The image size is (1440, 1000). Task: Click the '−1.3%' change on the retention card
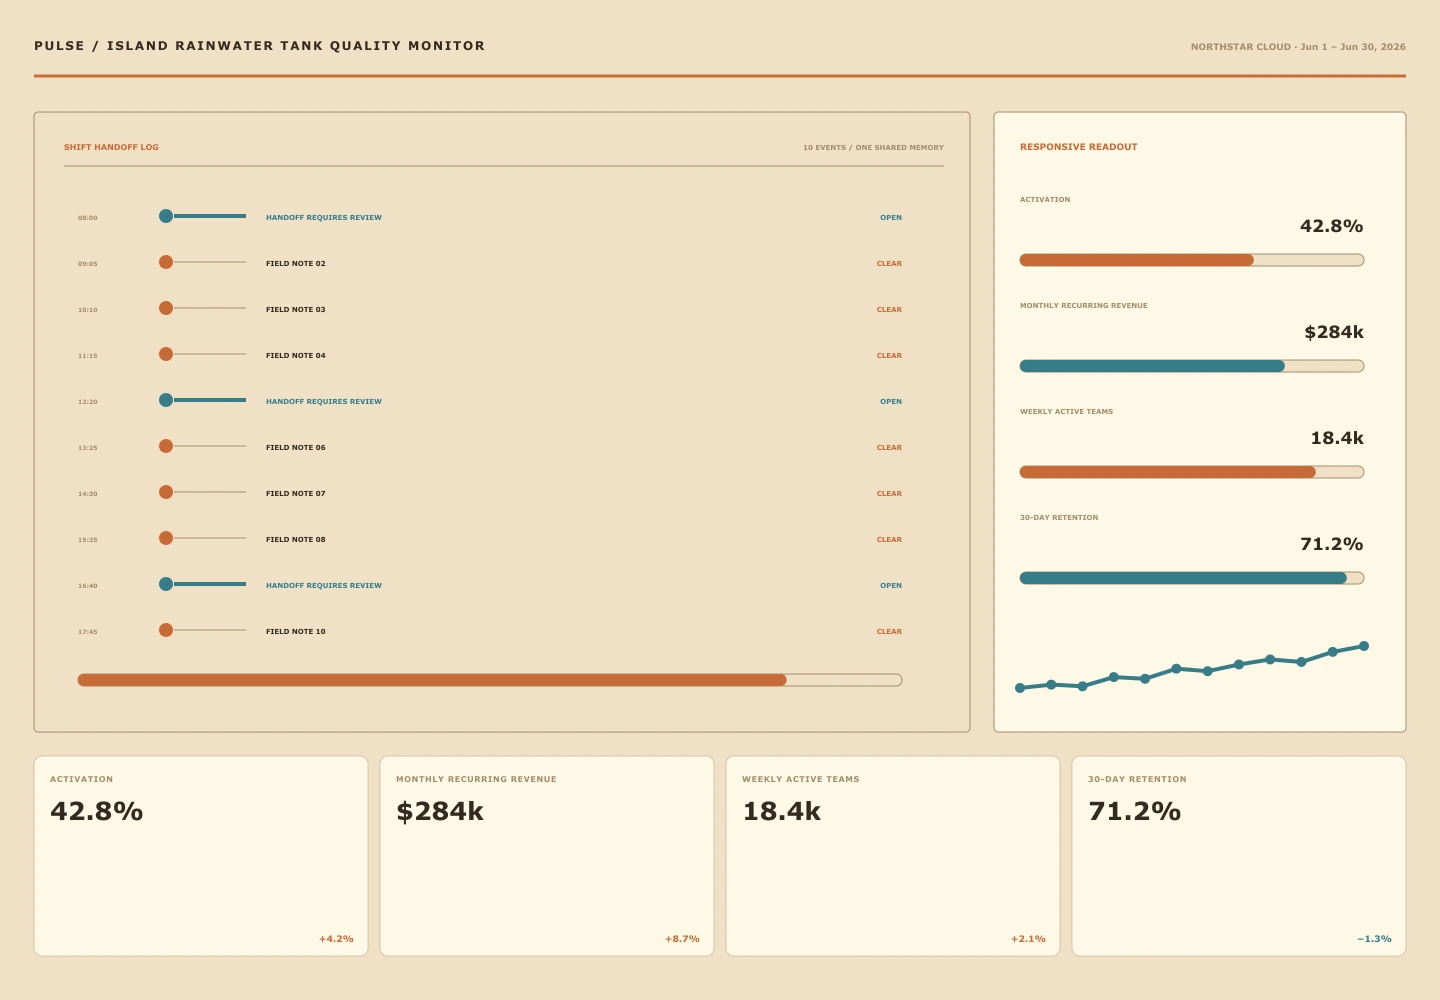1374,939
